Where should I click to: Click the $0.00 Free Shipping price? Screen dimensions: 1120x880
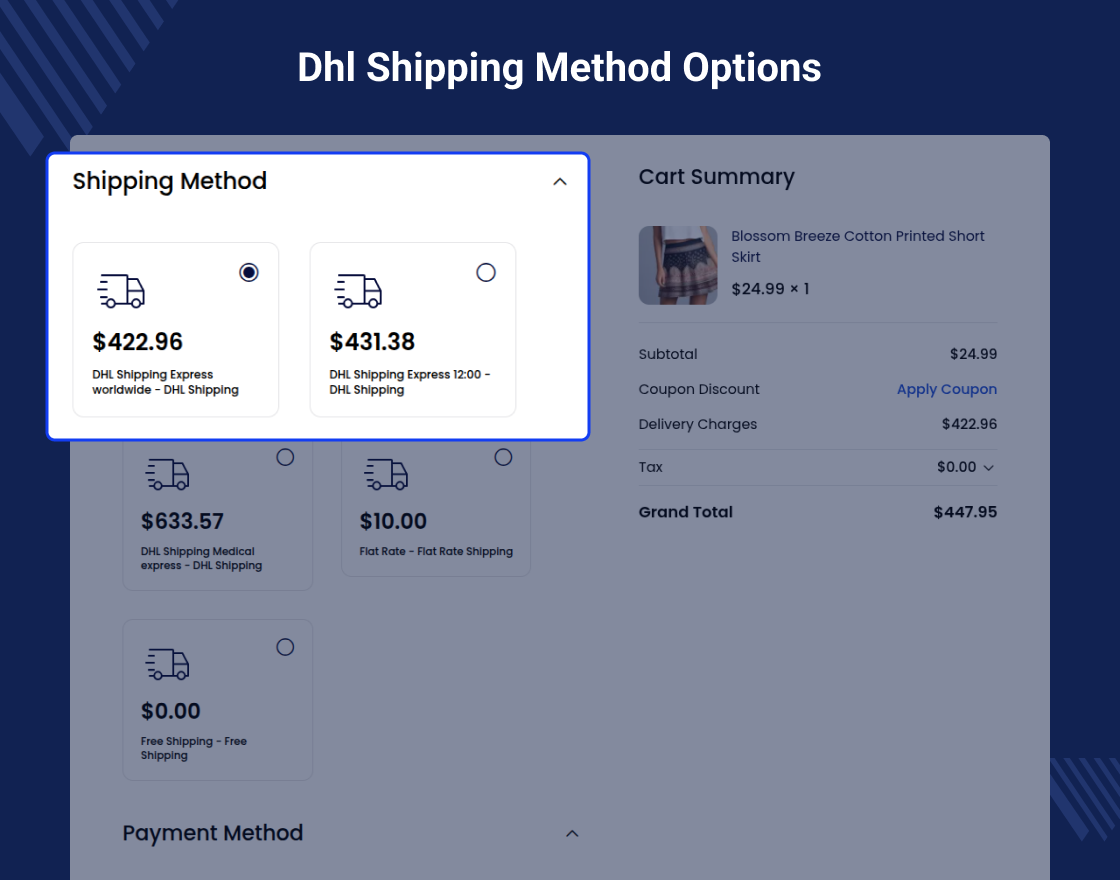[171, 711]
